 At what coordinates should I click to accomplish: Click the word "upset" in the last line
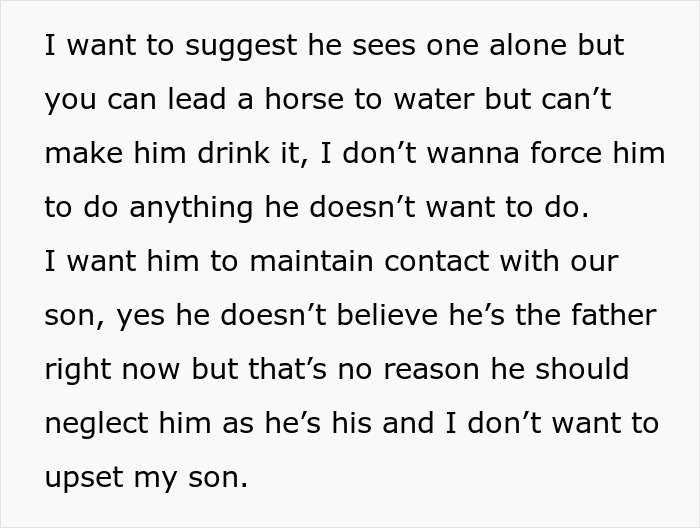84,476
